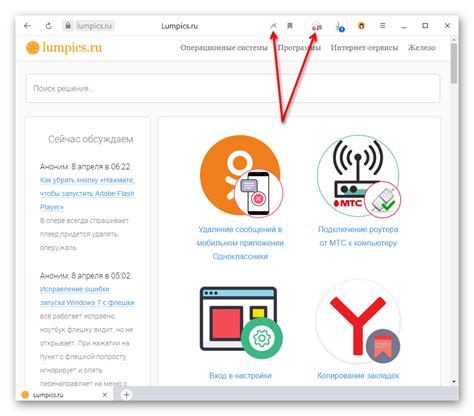Click the Odnoklassniki article thumbnail
The image size is (474, 416).
pos(241,176)
